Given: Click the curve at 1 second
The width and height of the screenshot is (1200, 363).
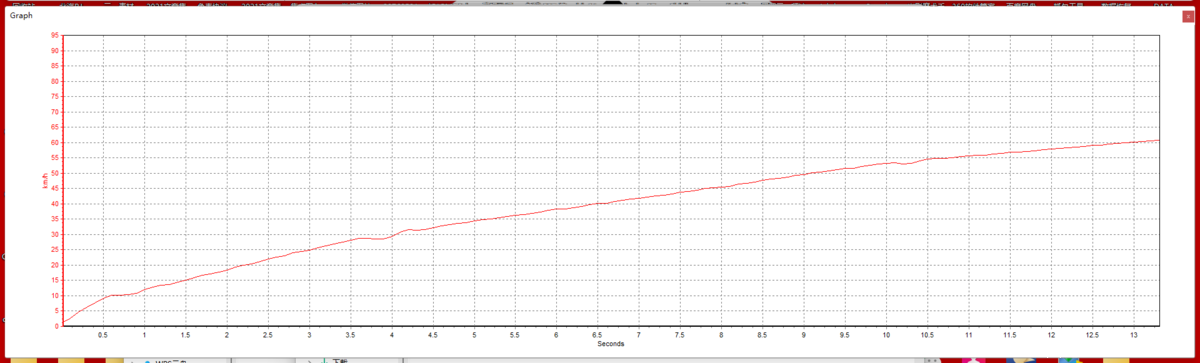Looking at the screenshot, I should [x=145, y=290].
